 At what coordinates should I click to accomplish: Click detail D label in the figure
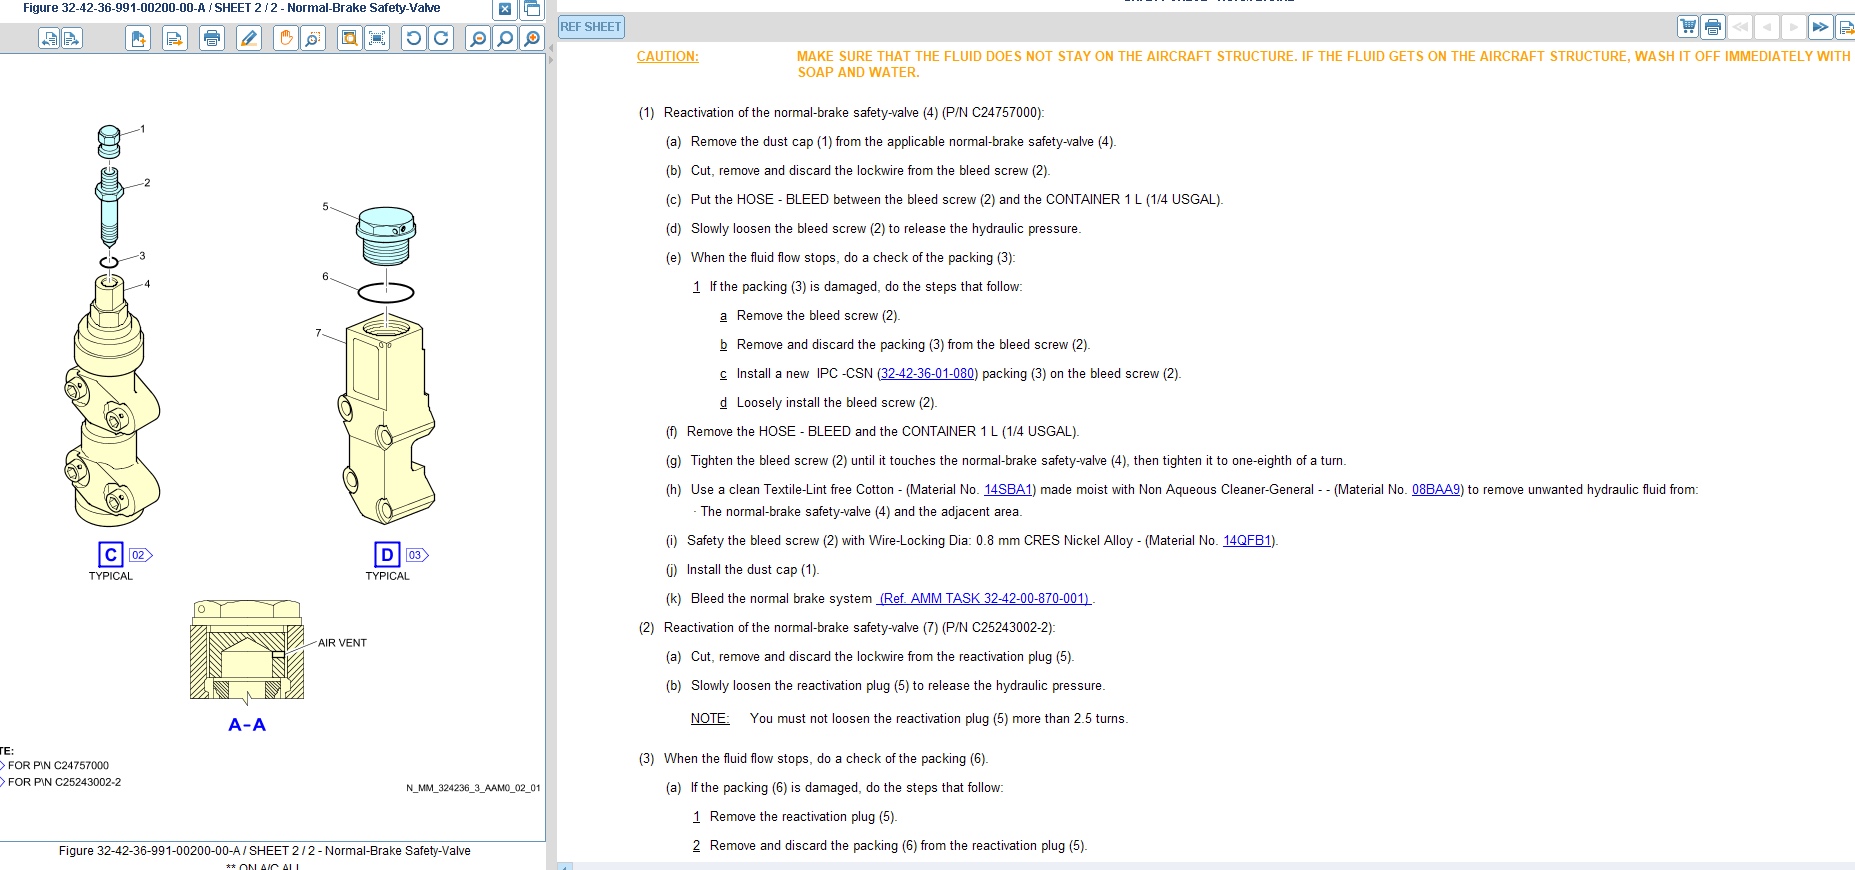[387, 555]
